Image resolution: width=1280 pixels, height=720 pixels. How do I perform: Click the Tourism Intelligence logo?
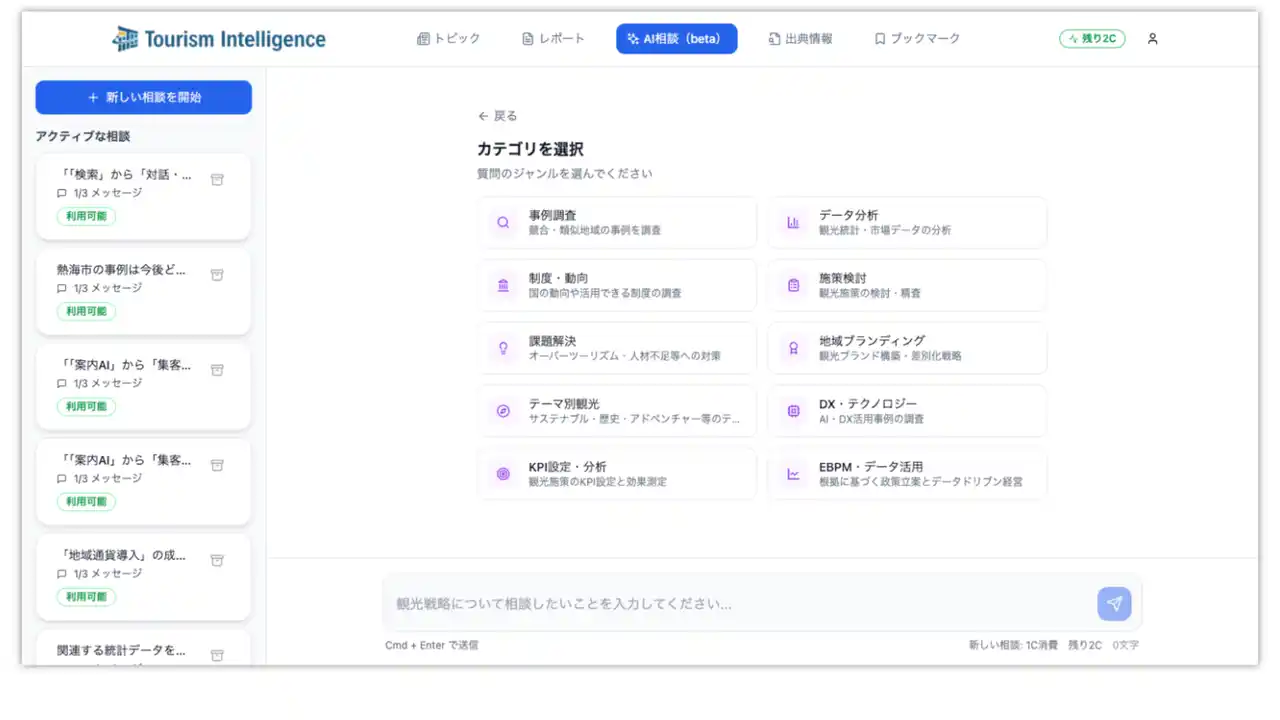click(219, 39)
